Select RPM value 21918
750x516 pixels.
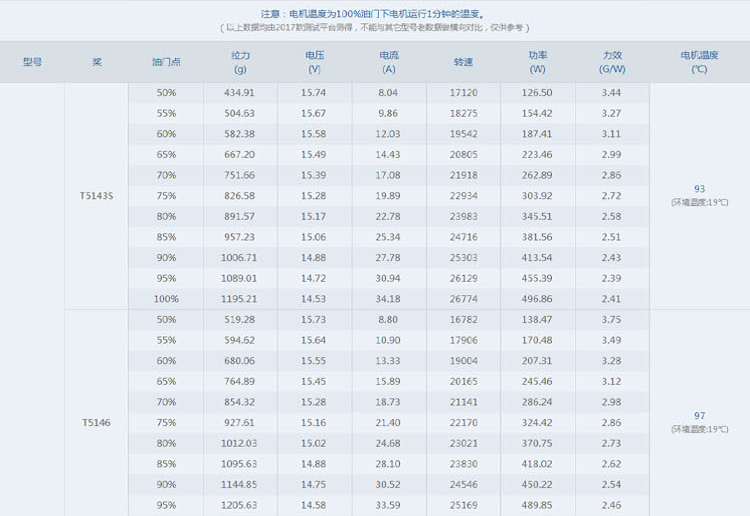click(463, 175)
